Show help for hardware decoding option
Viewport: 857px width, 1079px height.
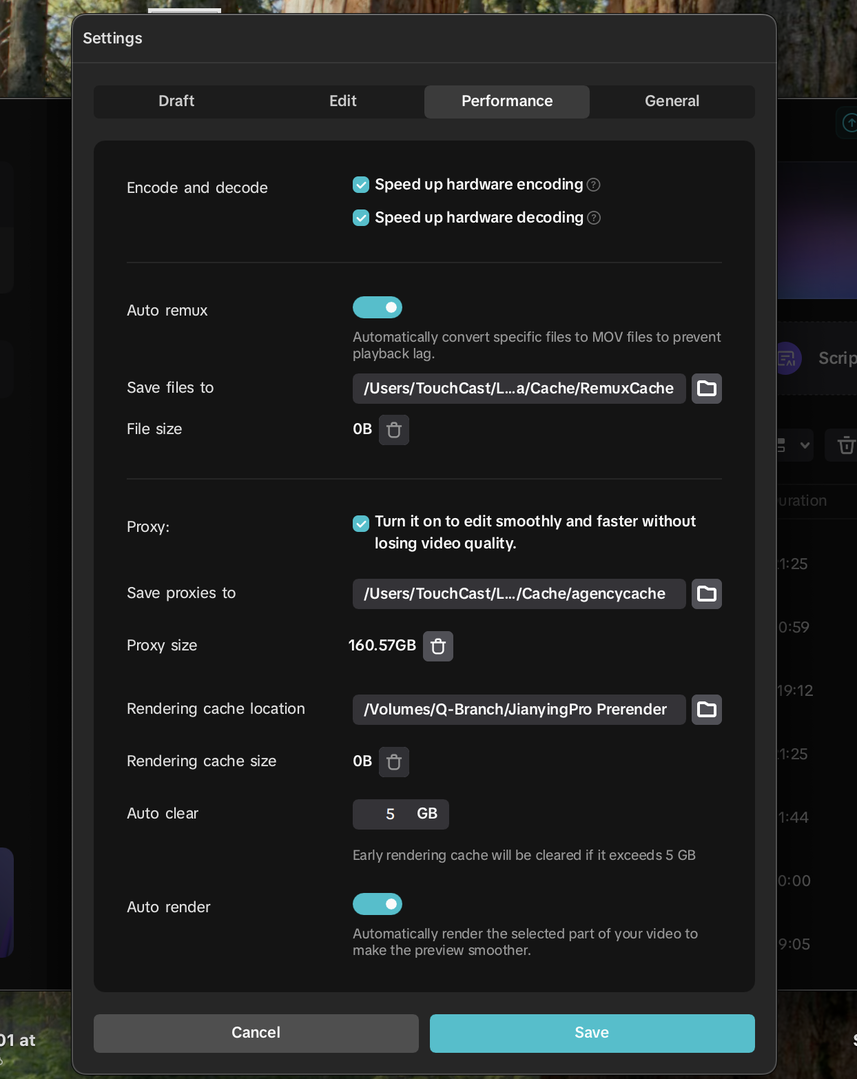point(593,217)
